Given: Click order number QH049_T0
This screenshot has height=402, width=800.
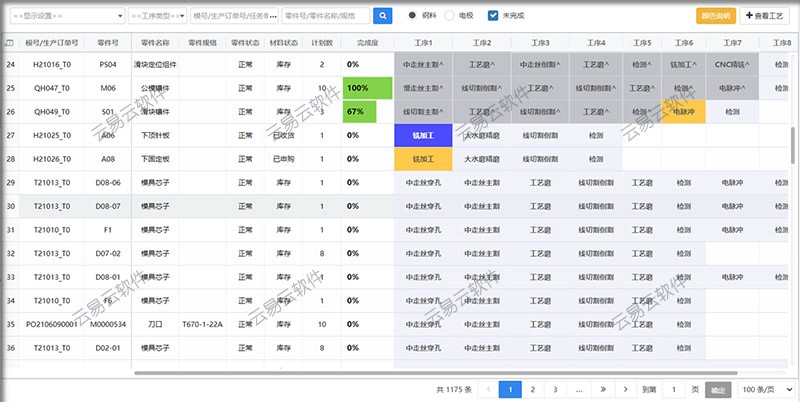Looking at the screenshot, I should pos(52,112).
